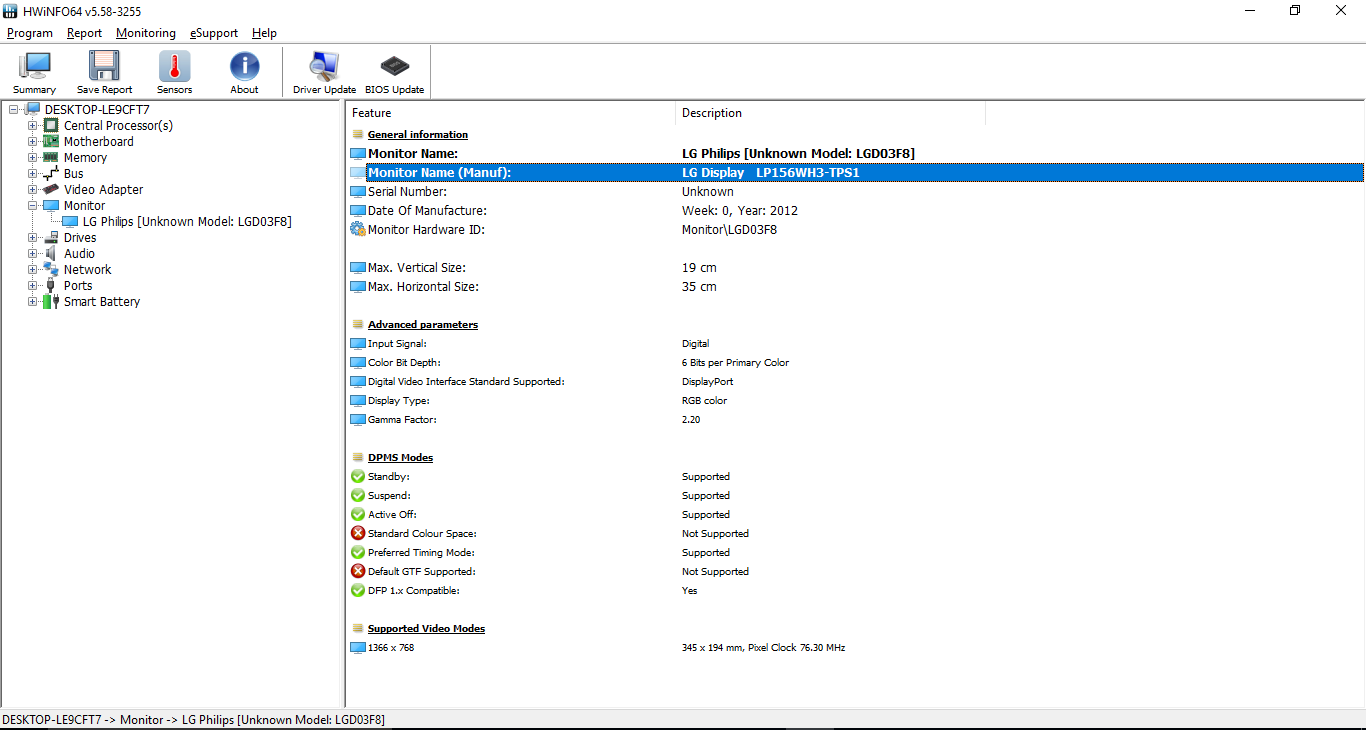
Task: Open the eSupport menu
Action: [214, 33]
